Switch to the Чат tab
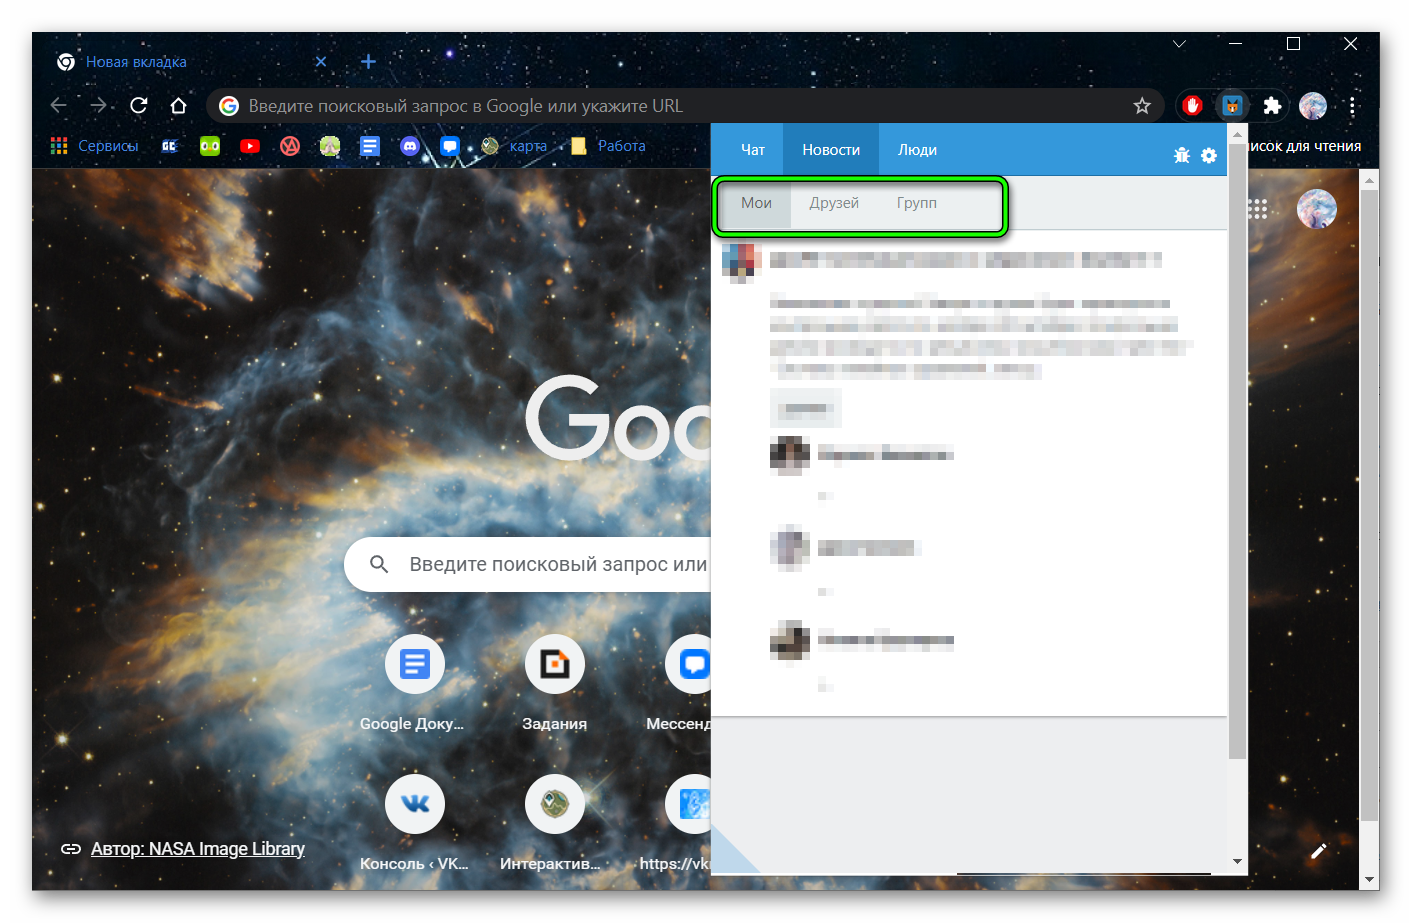Screen dimensions: 1412x923 click(752, 150)
